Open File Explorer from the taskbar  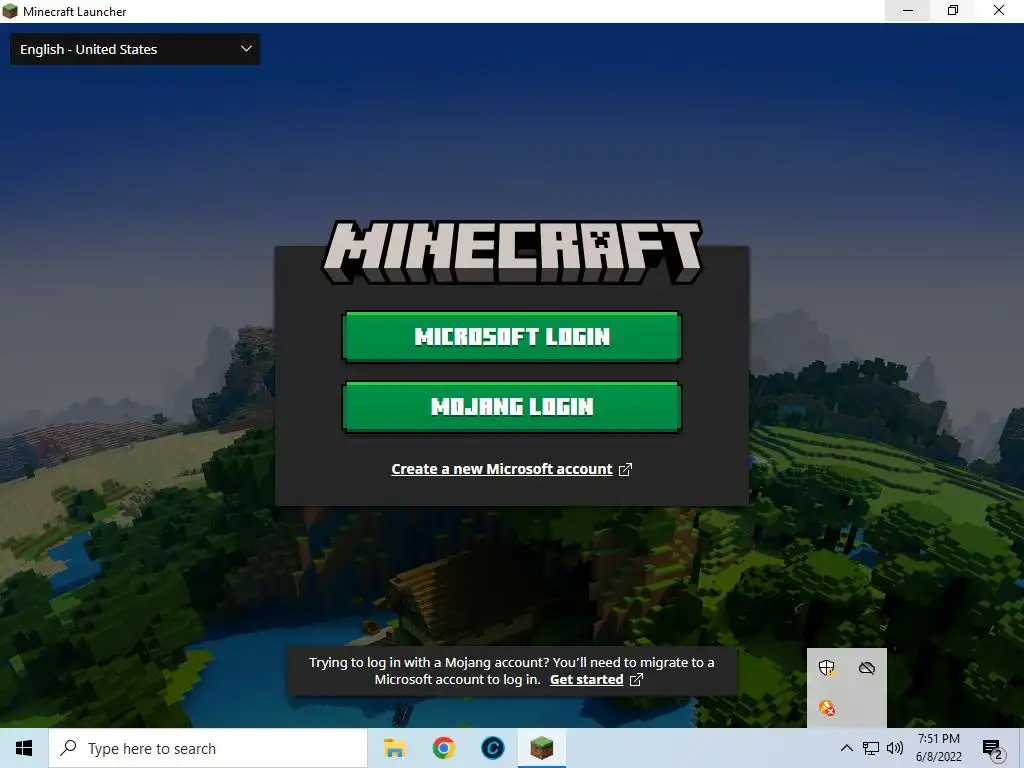pos(394,748)
